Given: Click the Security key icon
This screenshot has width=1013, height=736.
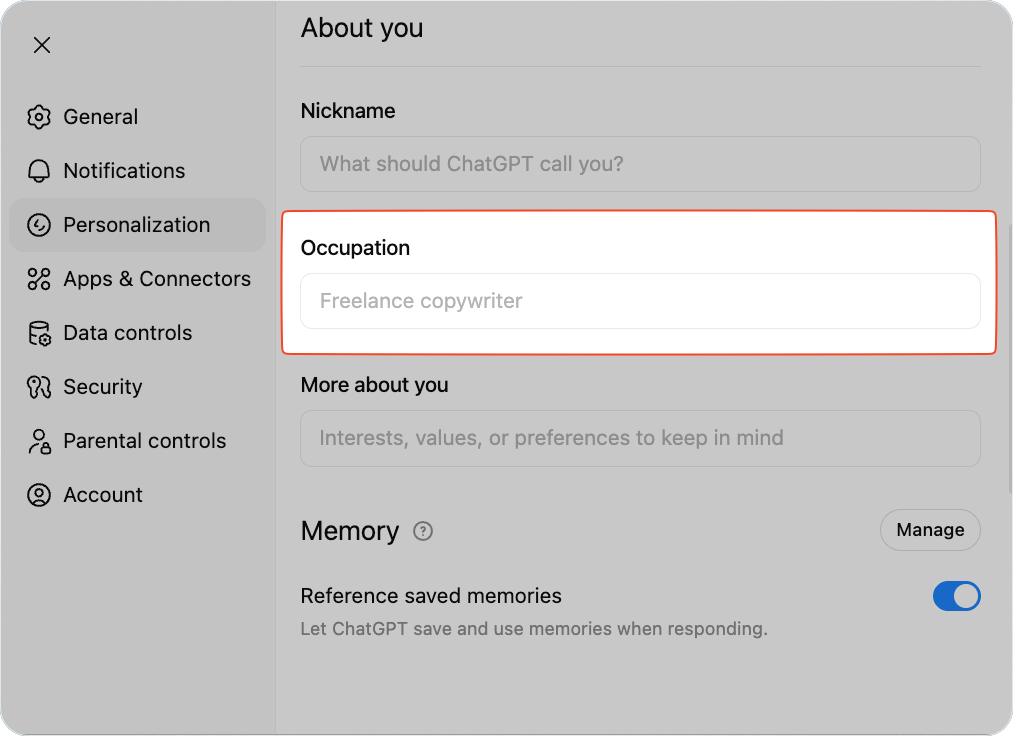Looking at the screenshot, I should click(x=39, y=387).
